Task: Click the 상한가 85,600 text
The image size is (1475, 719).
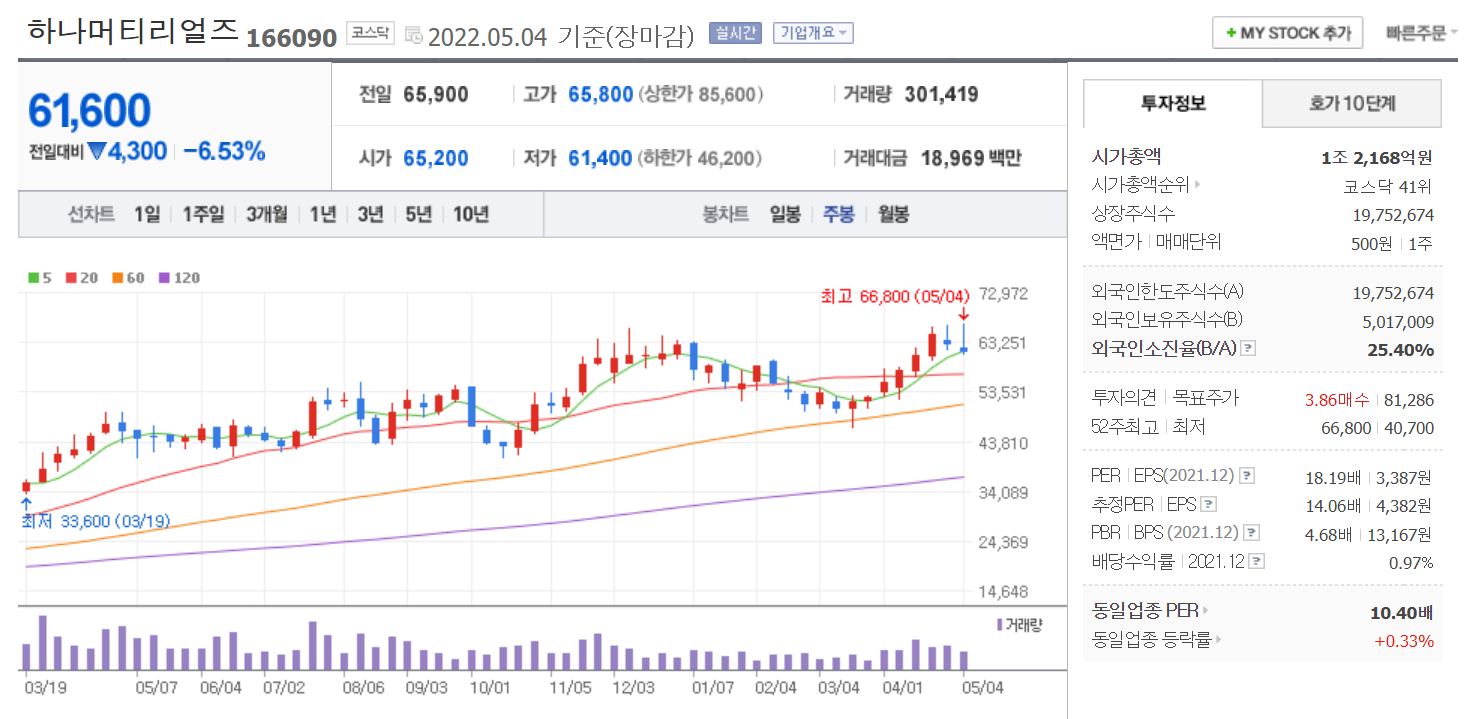Action: (x=701, y=95)
